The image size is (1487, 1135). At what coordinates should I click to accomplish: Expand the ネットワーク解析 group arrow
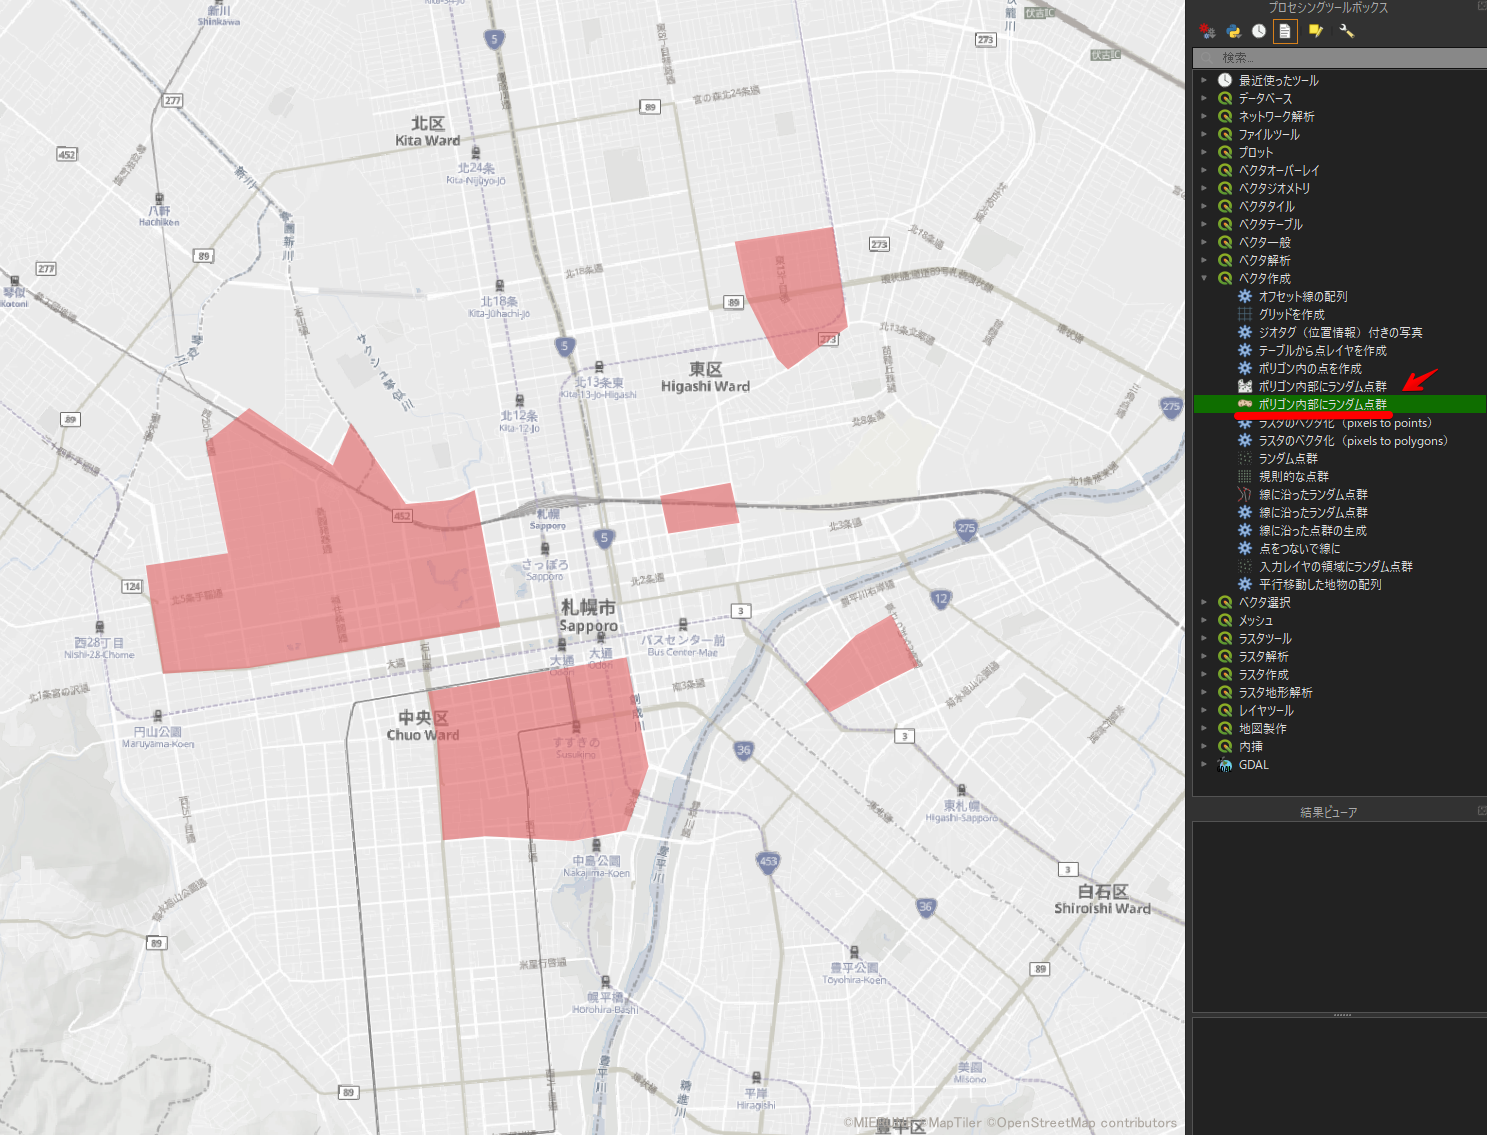coord(1204,116)
